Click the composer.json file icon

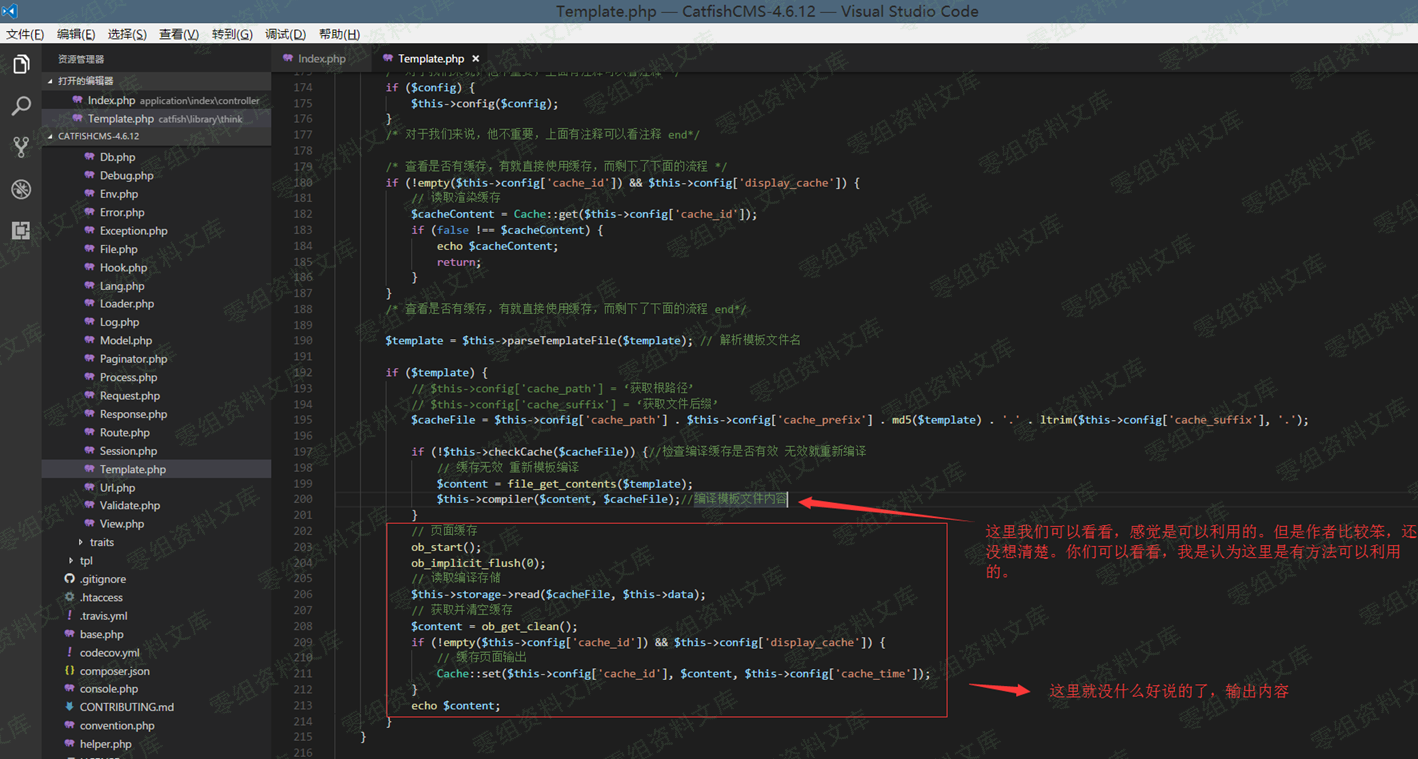point(69,671)
